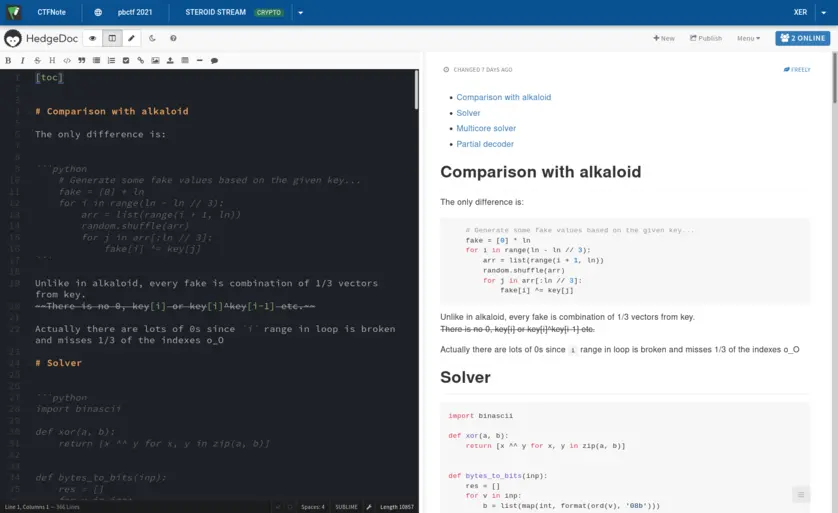Insert a table from the editor toolbar
Screen dimensions: 838x513
pos(185,60)
